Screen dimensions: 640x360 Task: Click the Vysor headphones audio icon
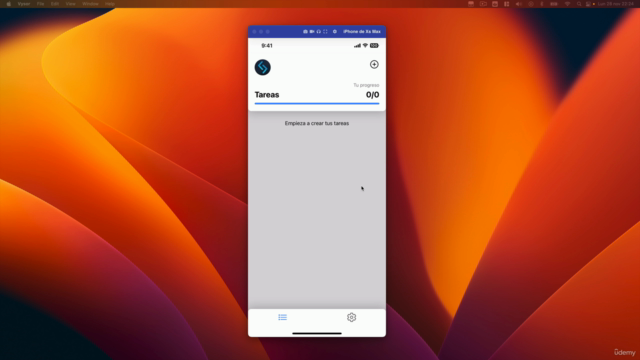pyautogui.click(x=319, y=31)
